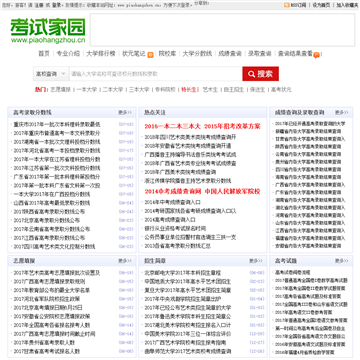Click the red 特长生 hot keyword link
The image size is (360, 360).
tap(189, 89)
